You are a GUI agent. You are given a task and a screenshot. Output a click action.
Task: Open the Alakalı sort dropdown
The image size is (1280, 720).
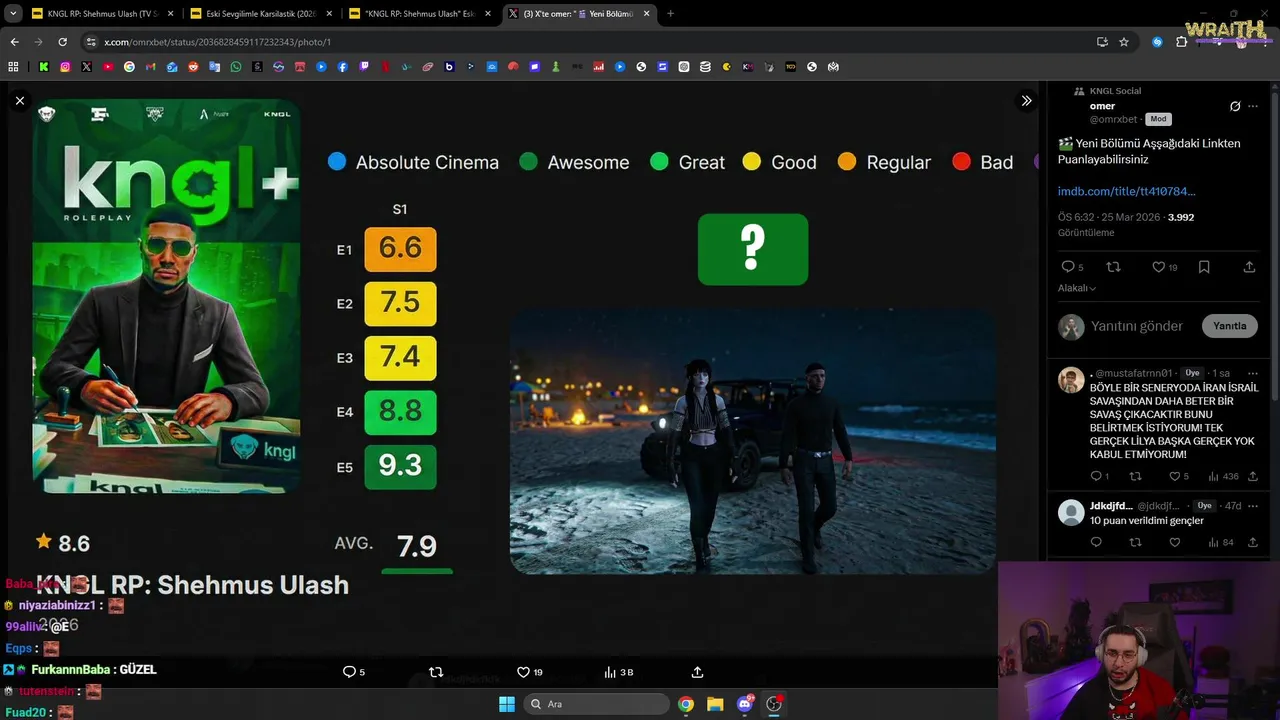(1077, 288)
